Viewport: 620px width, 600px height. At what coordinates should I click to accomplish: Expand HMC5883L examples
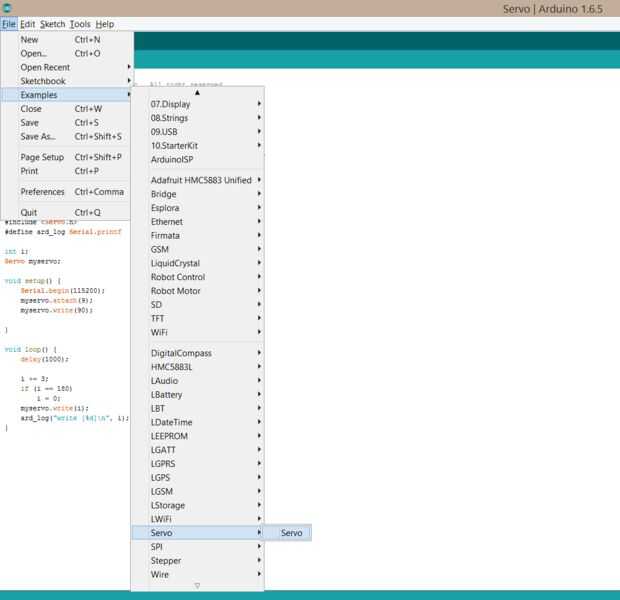click(x=198, y=367)
